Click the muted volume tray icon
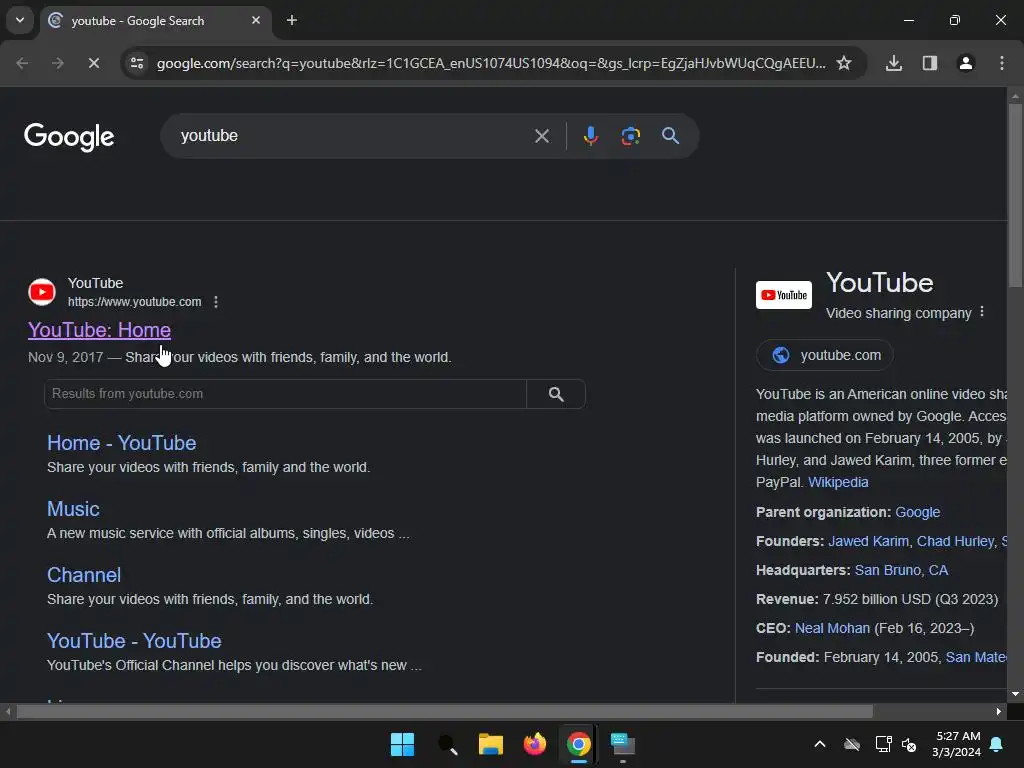Image resolution: width=1024 pixels, height=768 pixels. click(909, 744)
